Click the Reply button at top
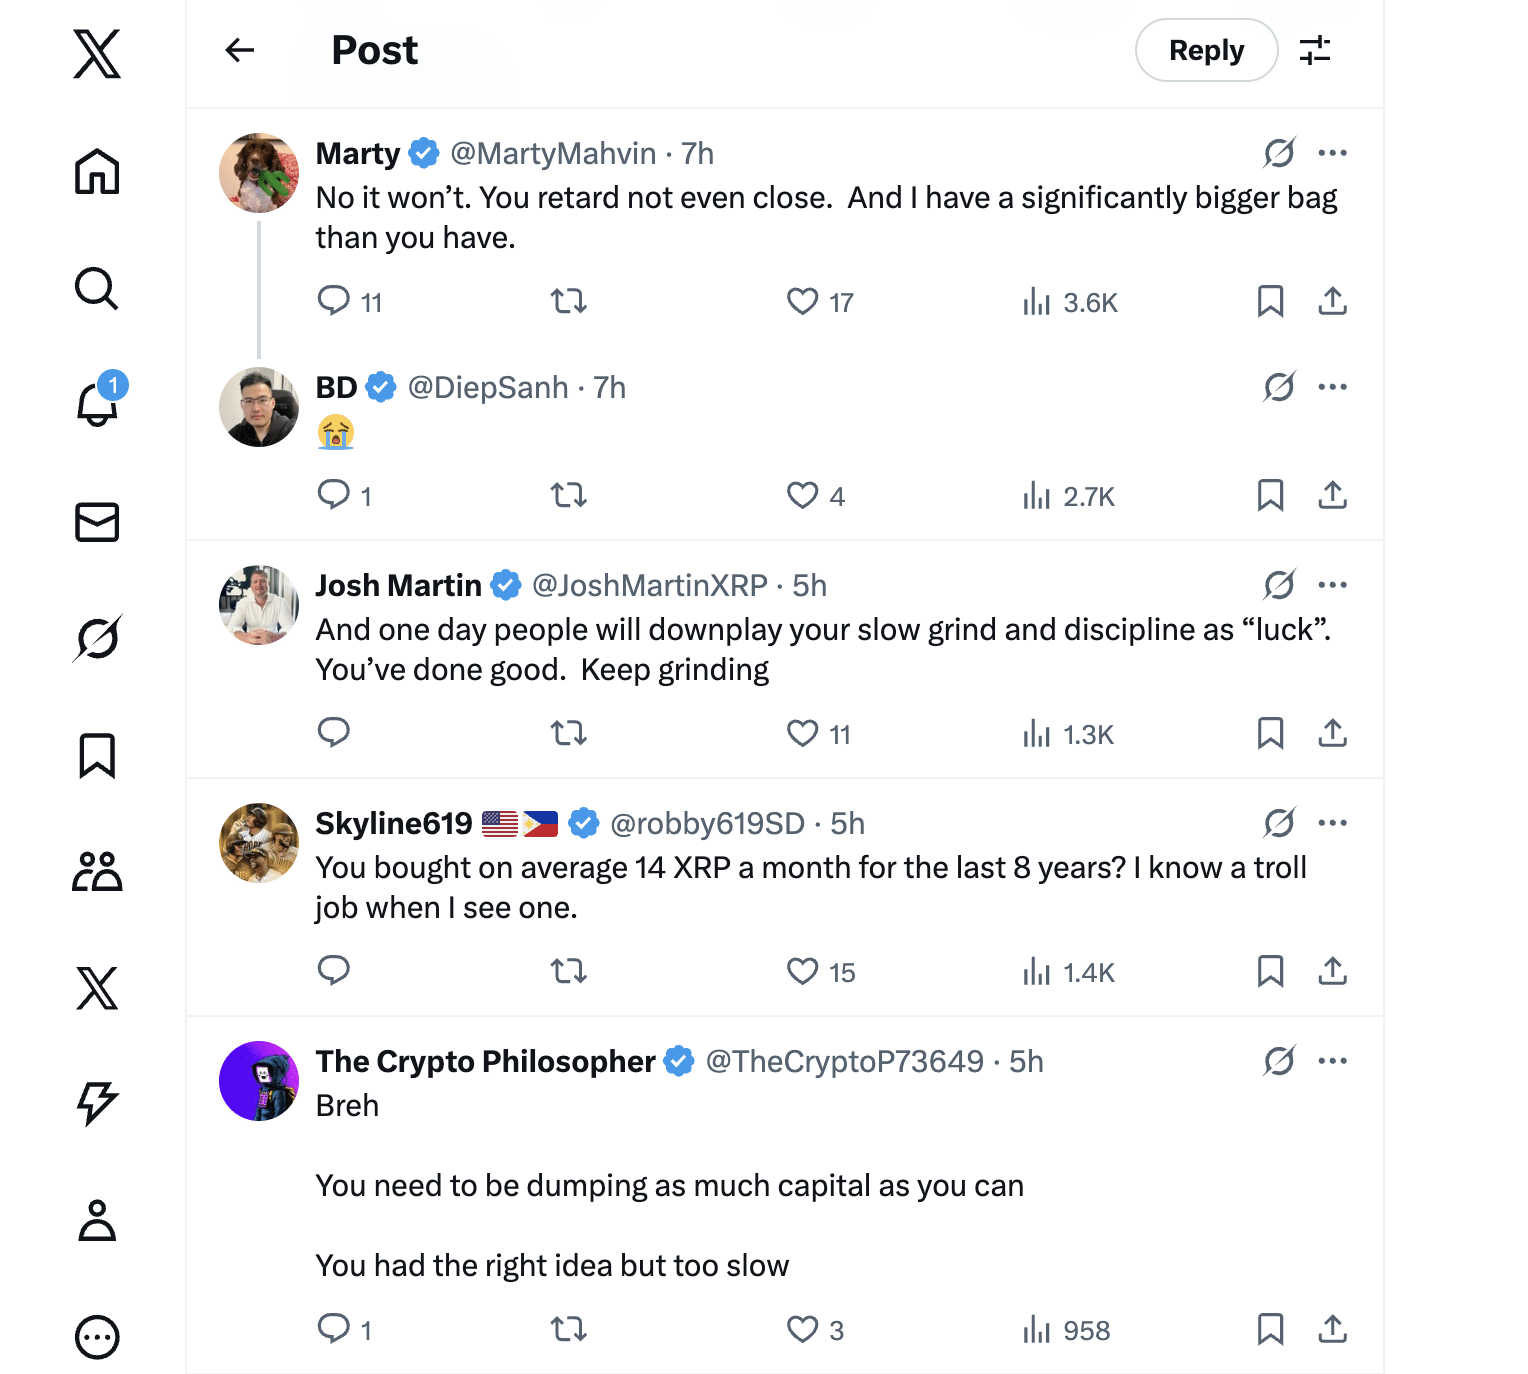The image size is (1528, 1374). (x=1206, y=50)
